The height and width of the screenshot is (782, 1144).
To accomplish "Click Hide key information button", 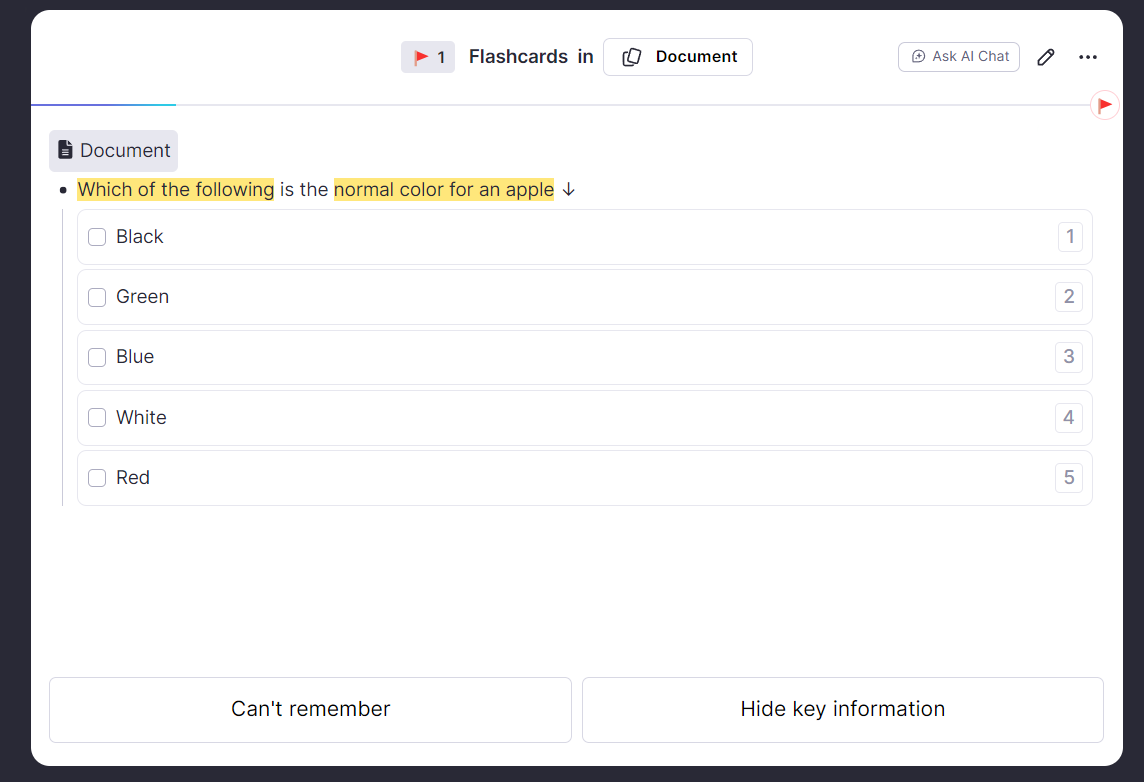I will pos(842,709).
